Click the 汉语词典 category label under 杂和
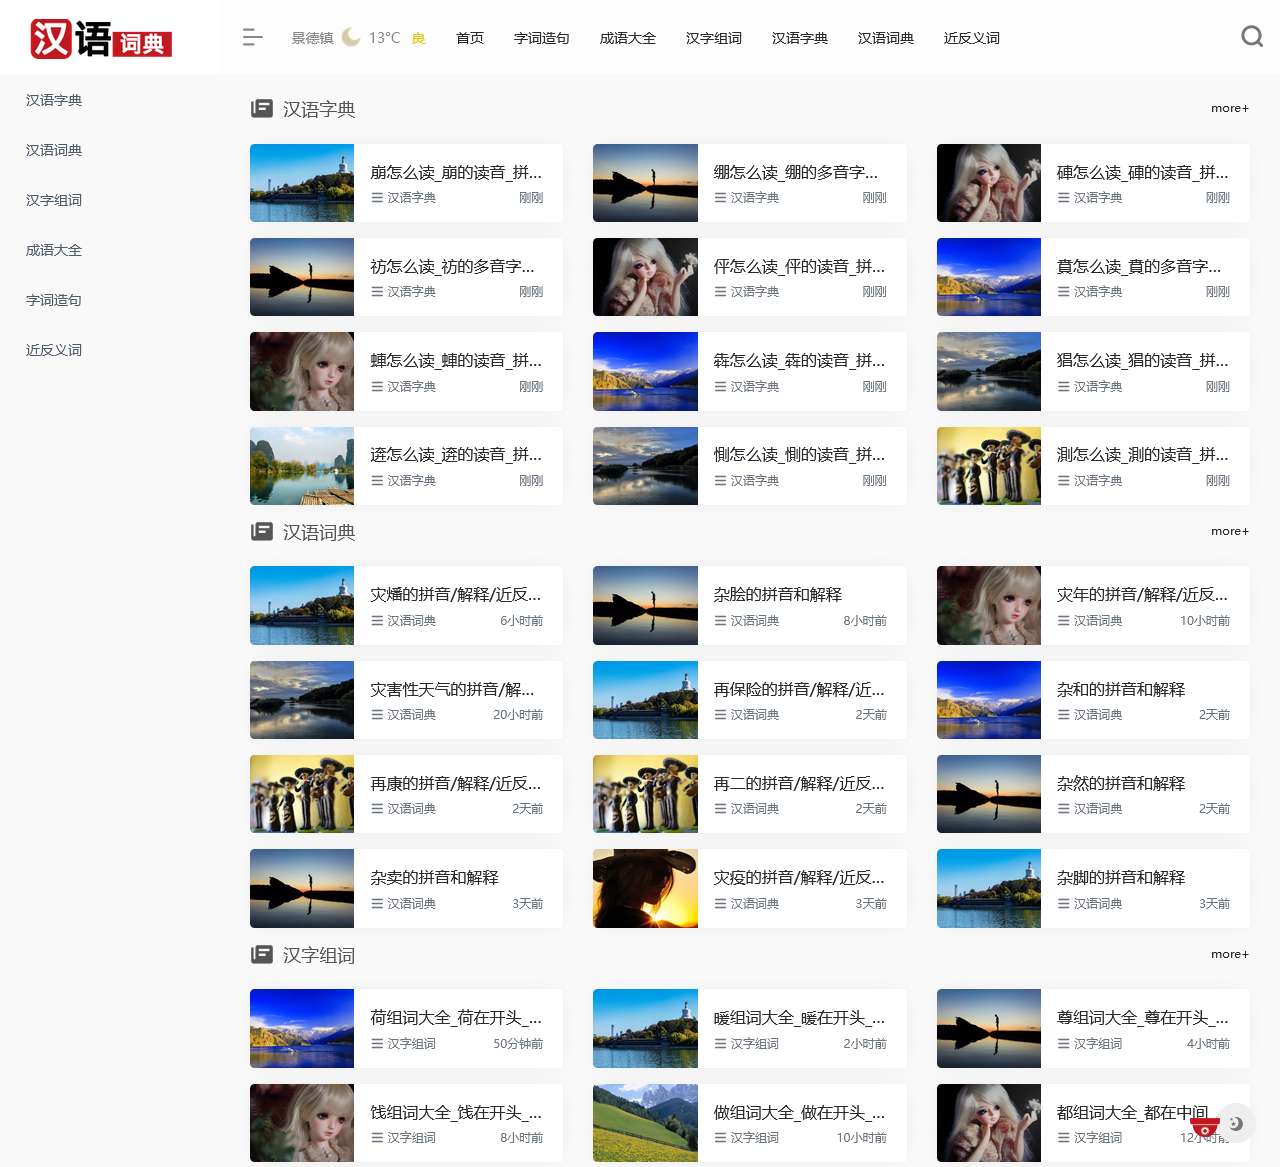Screen dimensions: 1280x1167 click(1098, 715)
